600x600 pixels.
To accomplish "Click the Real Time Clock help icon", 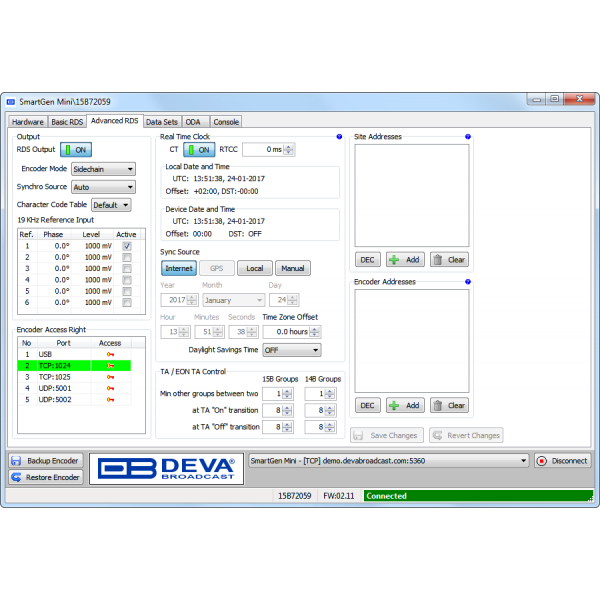I will coord(339,137).
